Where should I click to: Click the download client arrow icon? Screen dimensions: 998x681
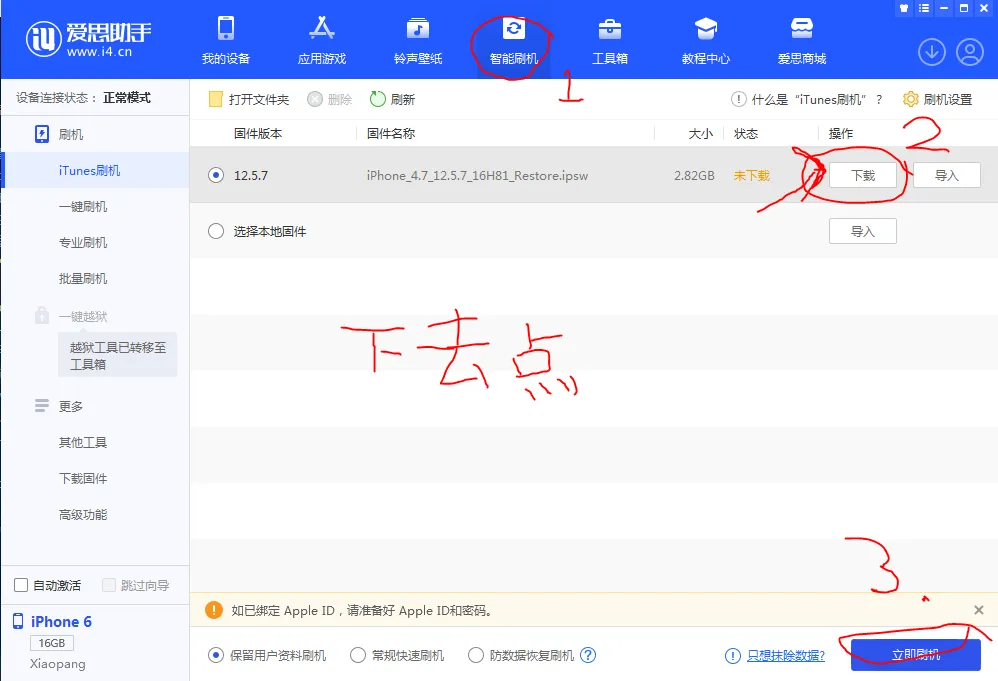coord(931,51)
